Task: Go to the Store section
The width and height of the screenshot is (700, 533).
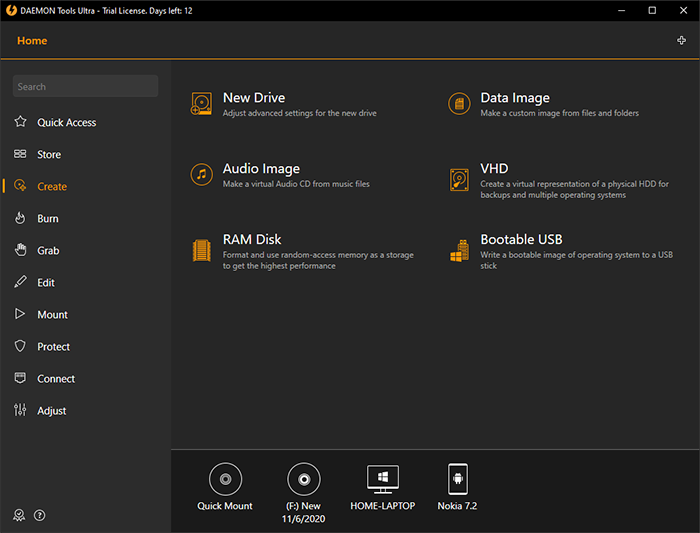Action: pos(49,154)
